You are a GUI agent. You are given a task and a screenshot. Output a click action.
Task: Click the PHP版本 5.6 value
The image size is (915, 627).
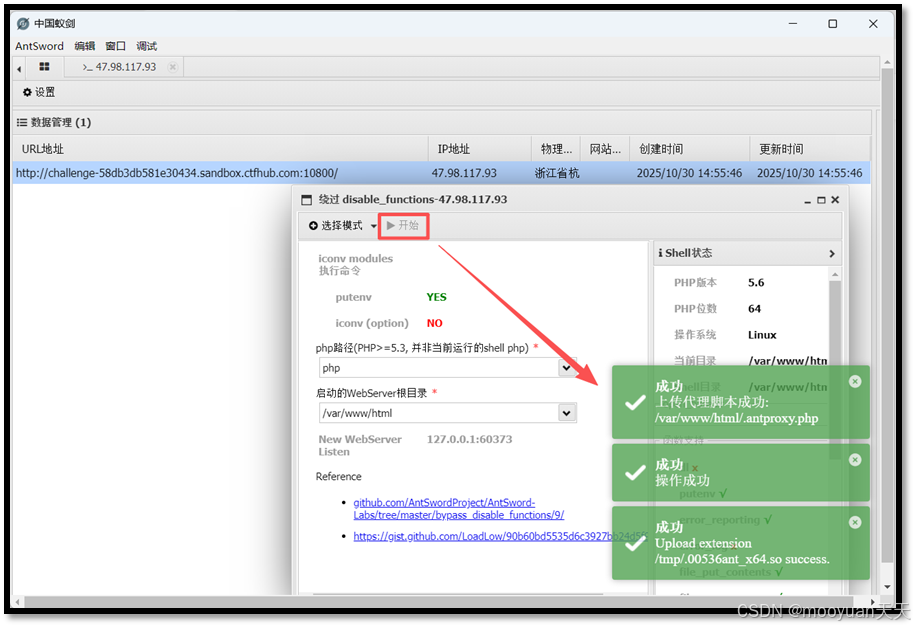point(756,283)
